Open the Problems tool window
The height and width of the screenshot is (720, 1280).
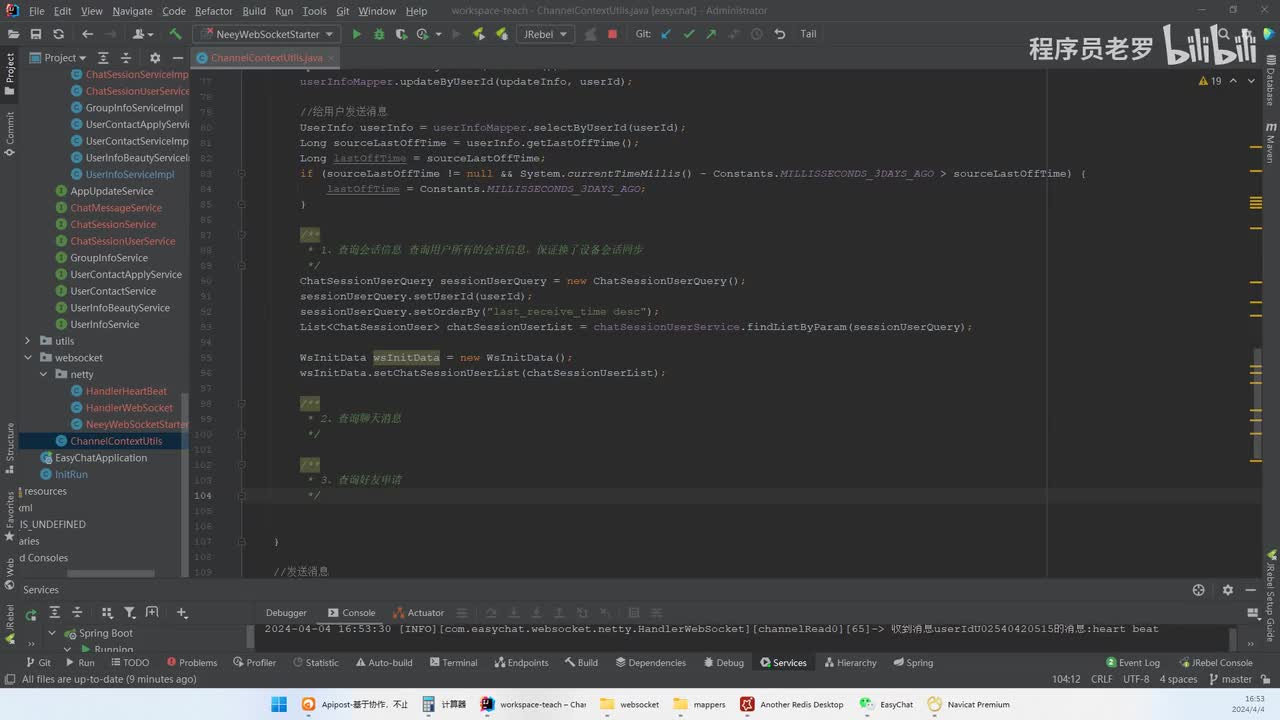[192, 663]
